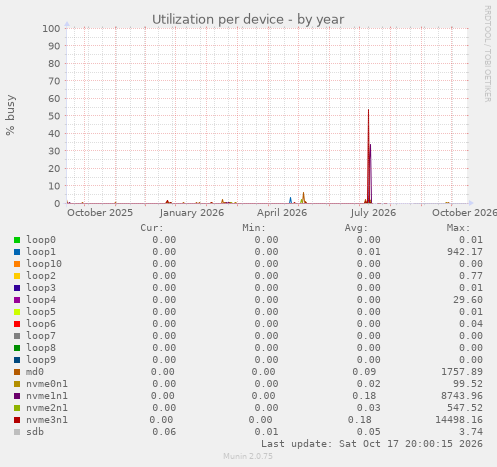The image size is (497, 467).
Task: Click the sdb max value 3.74
Action: point(471,432)
